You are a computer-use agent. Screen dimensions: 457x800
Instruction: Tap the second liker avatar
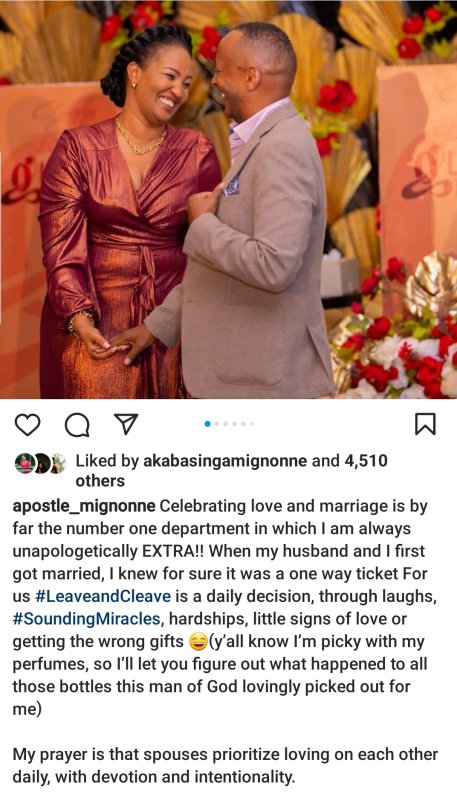tap(41, 463)
